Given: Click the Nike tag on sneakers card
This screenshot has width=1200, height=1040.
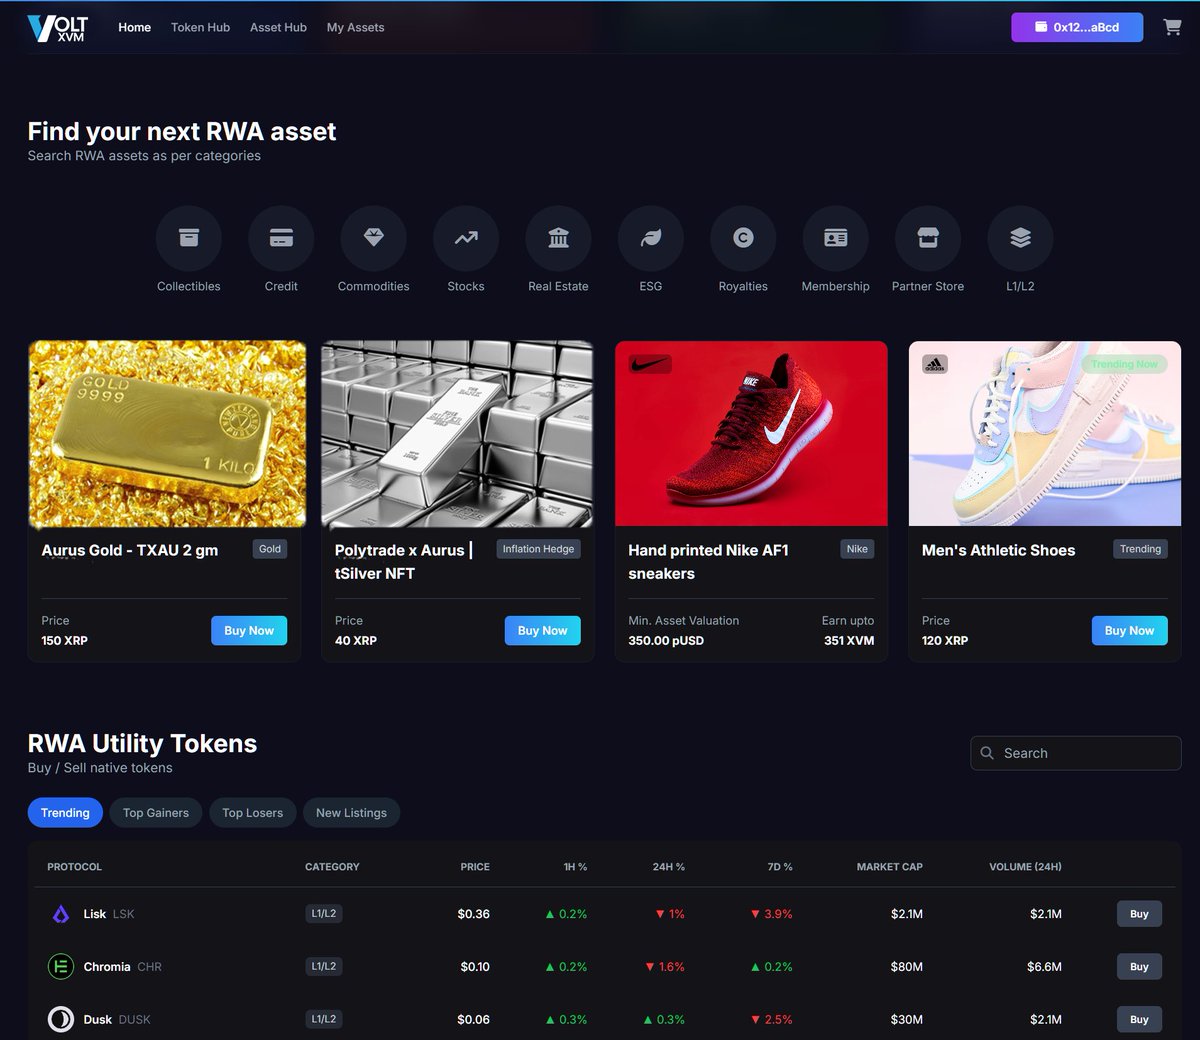Looking at the screenshot, I should point(857,549).
